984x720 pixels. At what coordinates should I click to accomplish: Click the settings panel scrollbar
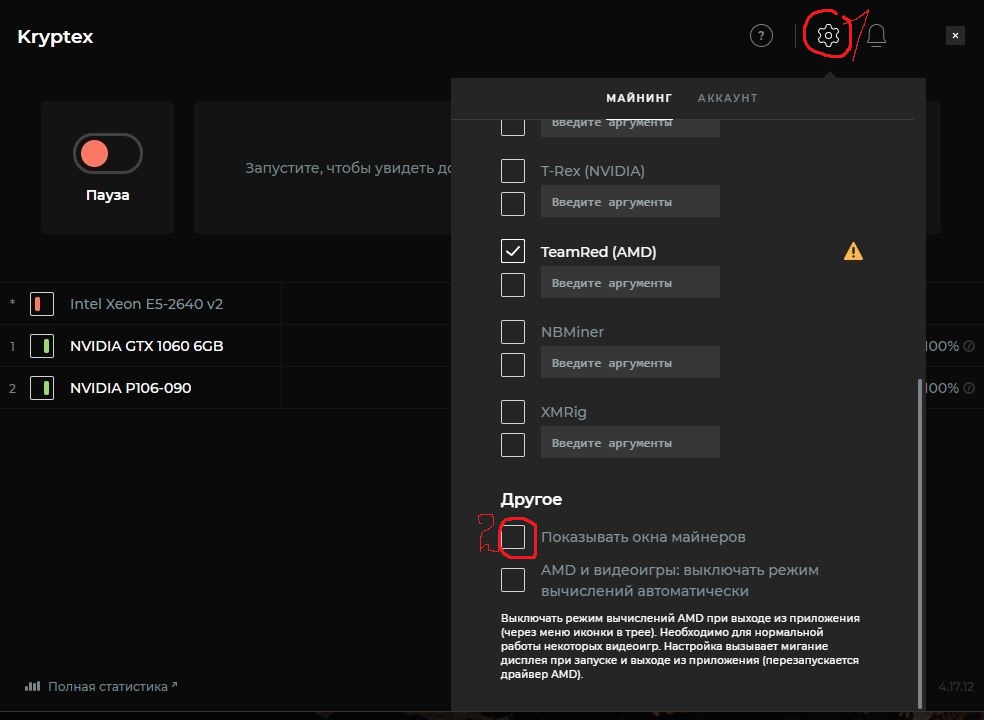pos(920,543)
